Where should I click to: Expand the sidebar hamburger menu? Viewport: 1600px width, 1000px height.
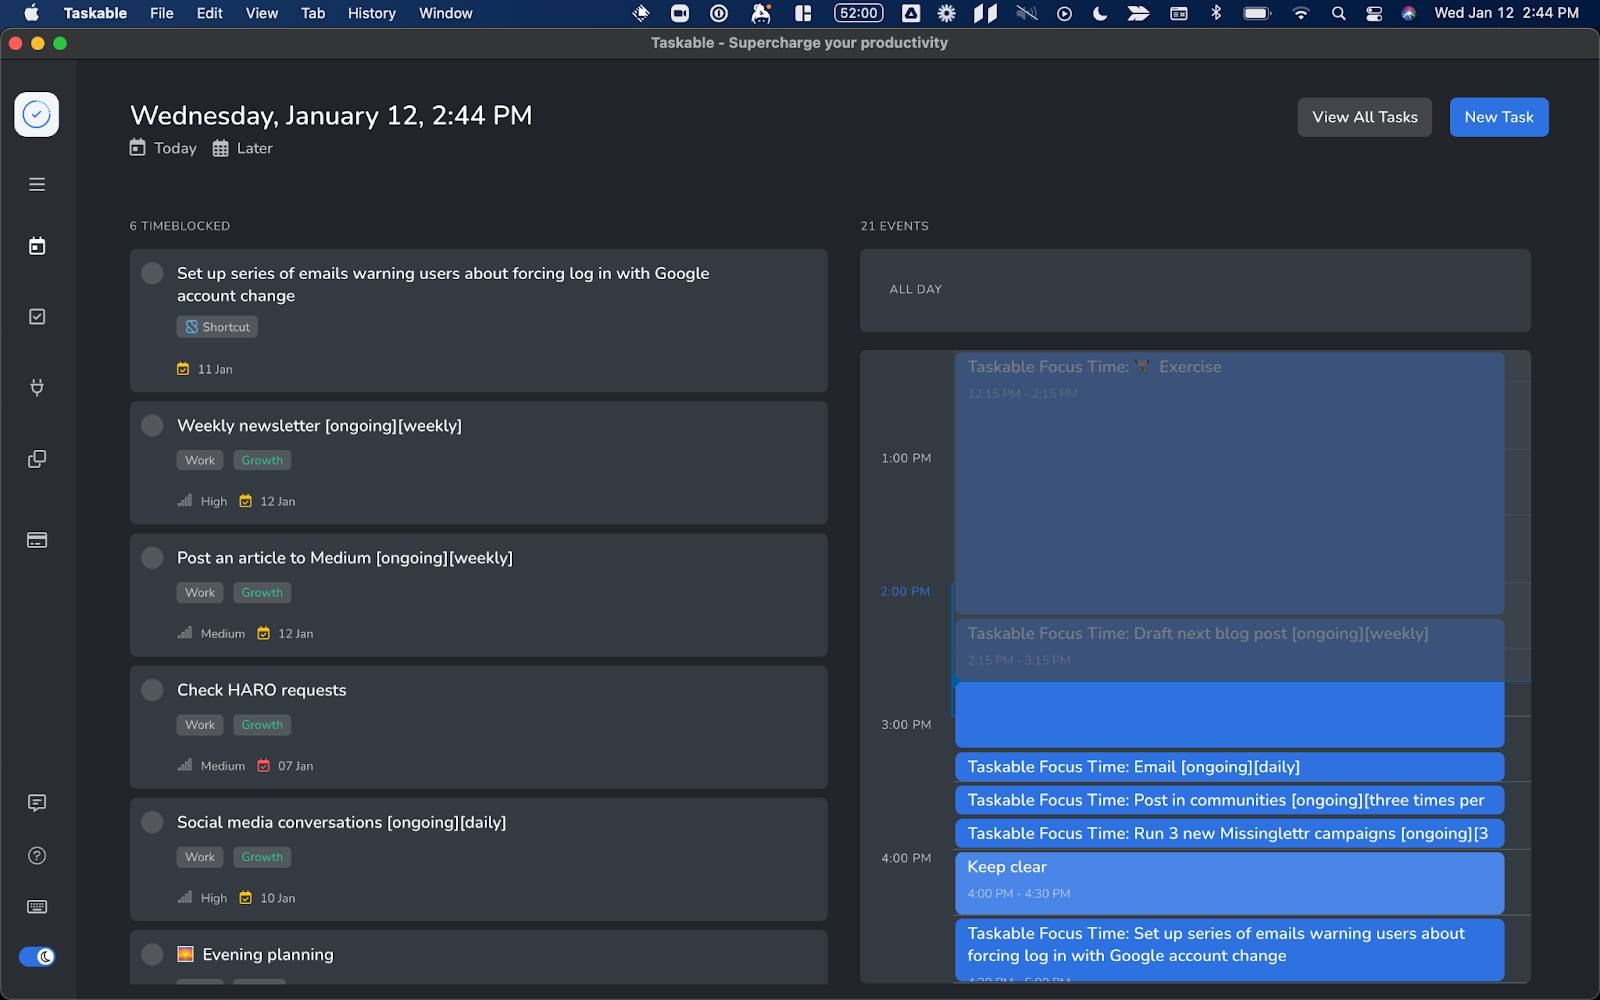coord(36,184)
